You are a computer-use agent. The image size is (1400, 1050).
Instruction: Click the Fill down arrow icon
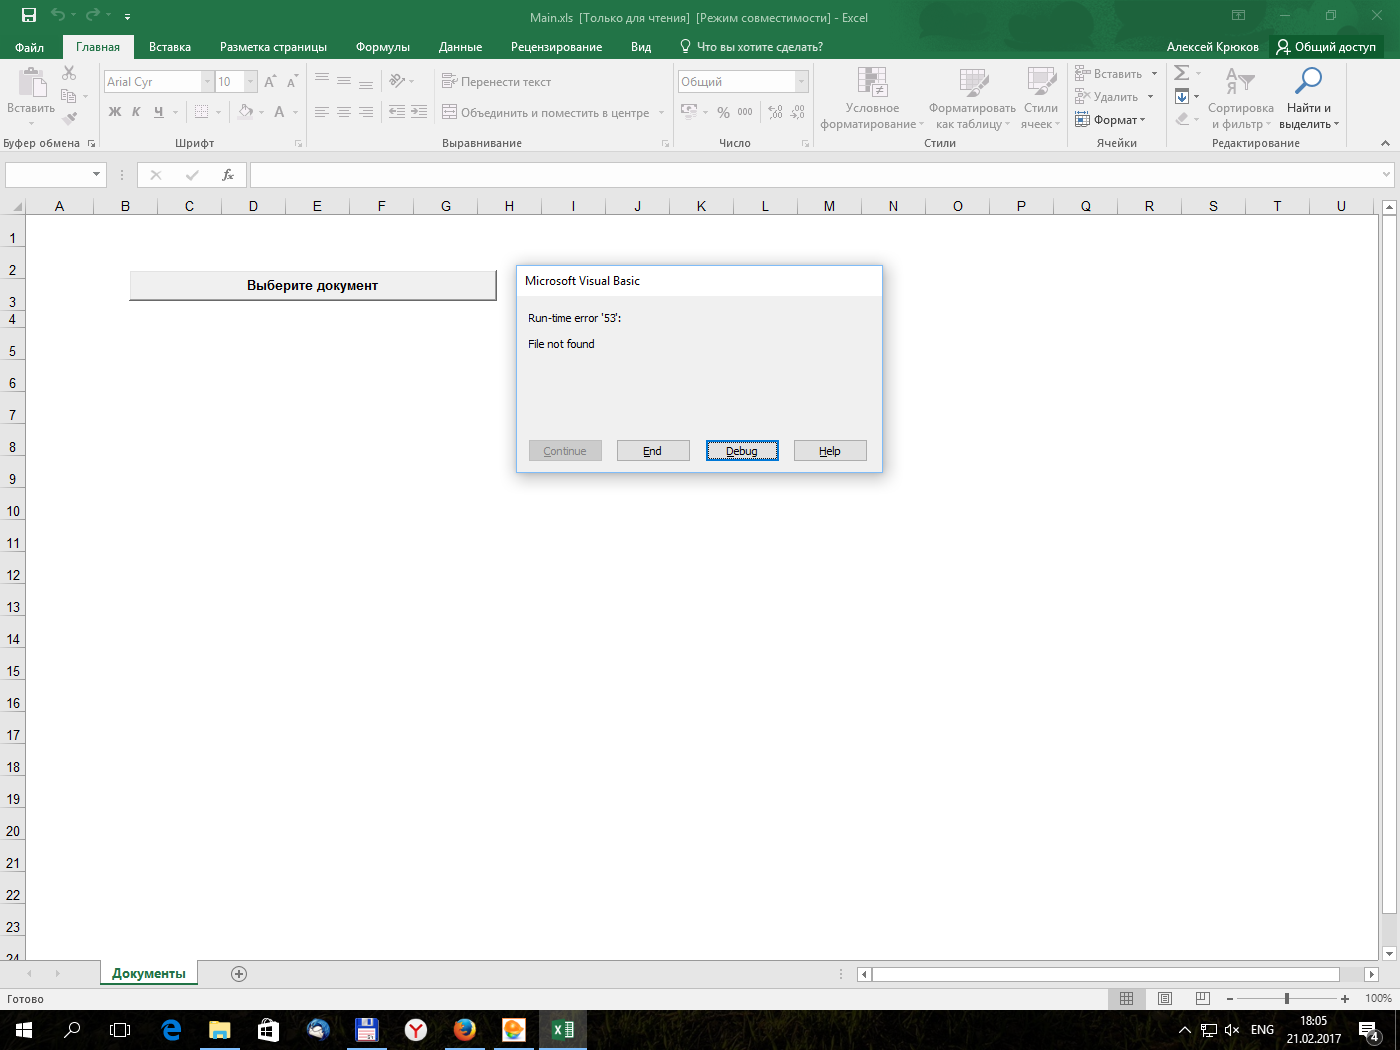click(1182, 96)
